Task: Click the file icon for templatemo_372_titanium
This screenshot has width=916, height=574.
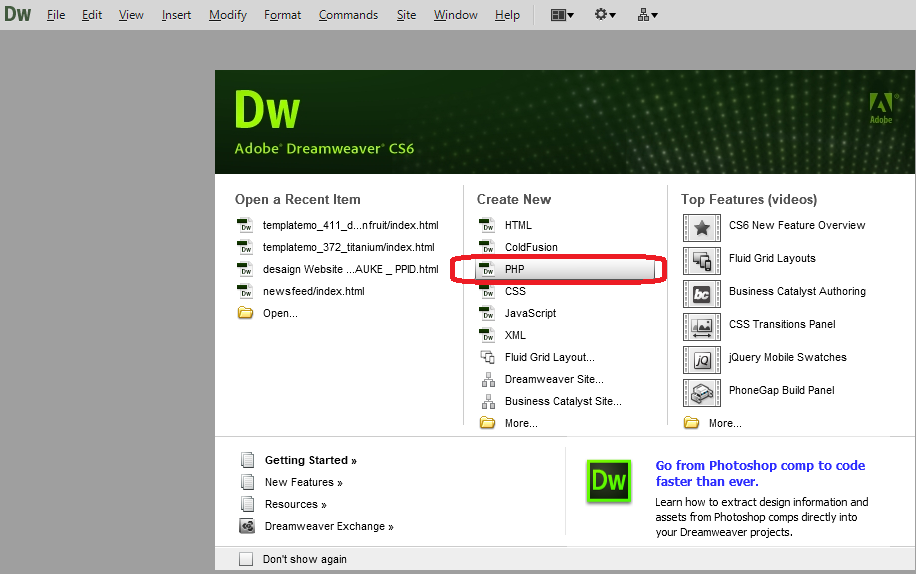Action: pyautogui.click(x=245, y=247)
